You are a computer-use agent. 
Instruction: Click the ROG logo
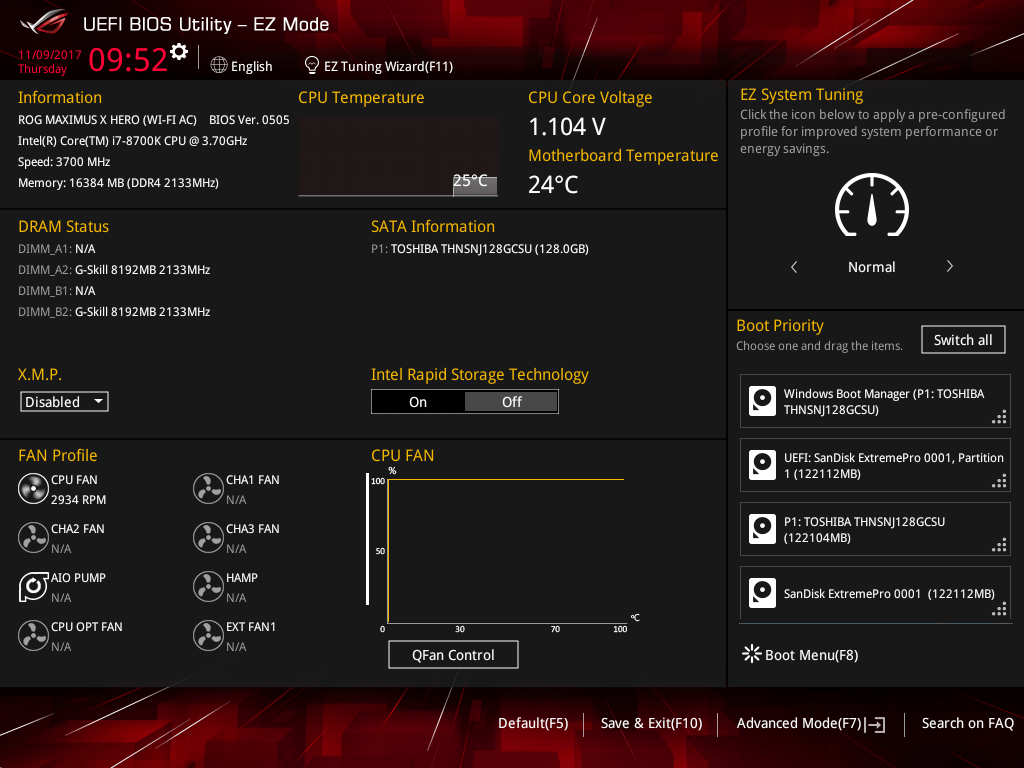click(43, 22)
